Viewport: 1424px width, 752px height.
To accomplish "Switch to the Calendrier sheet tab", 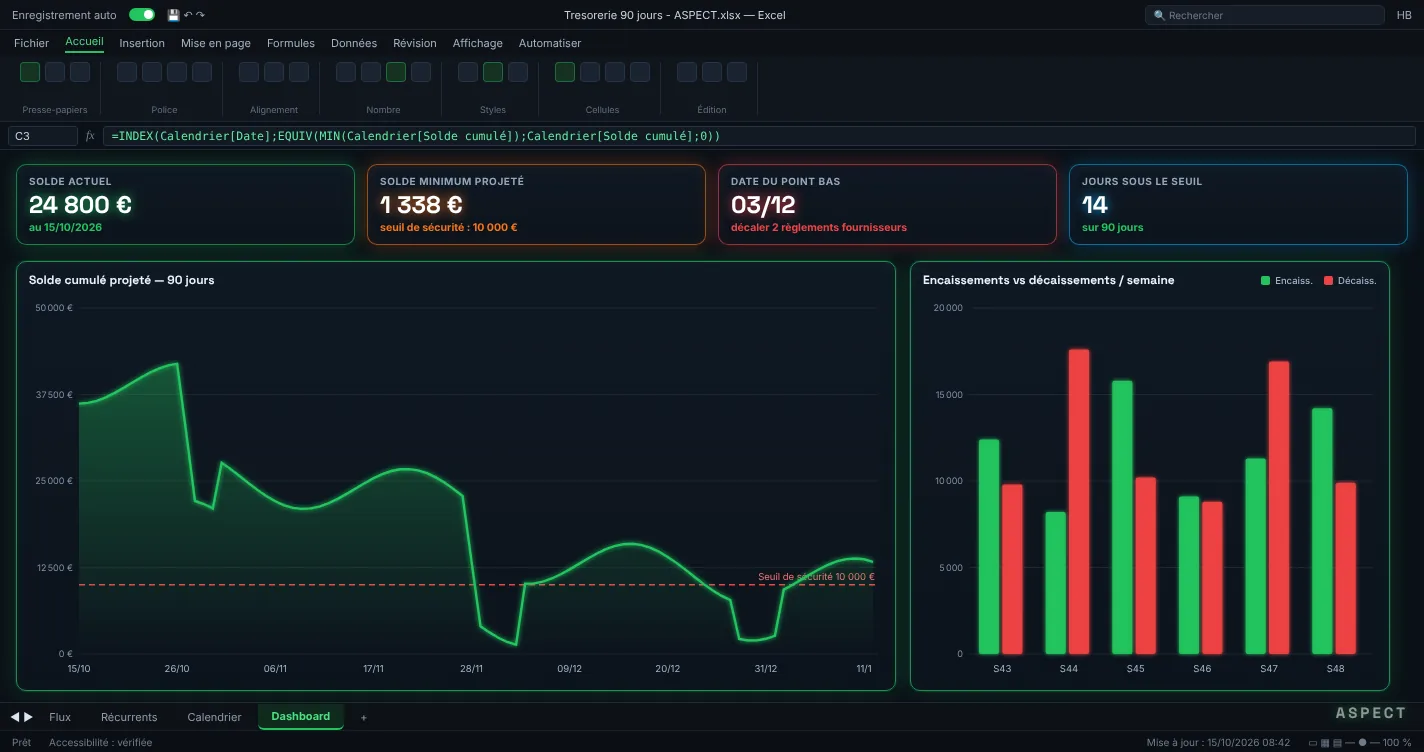I will [x=214, y=717].
